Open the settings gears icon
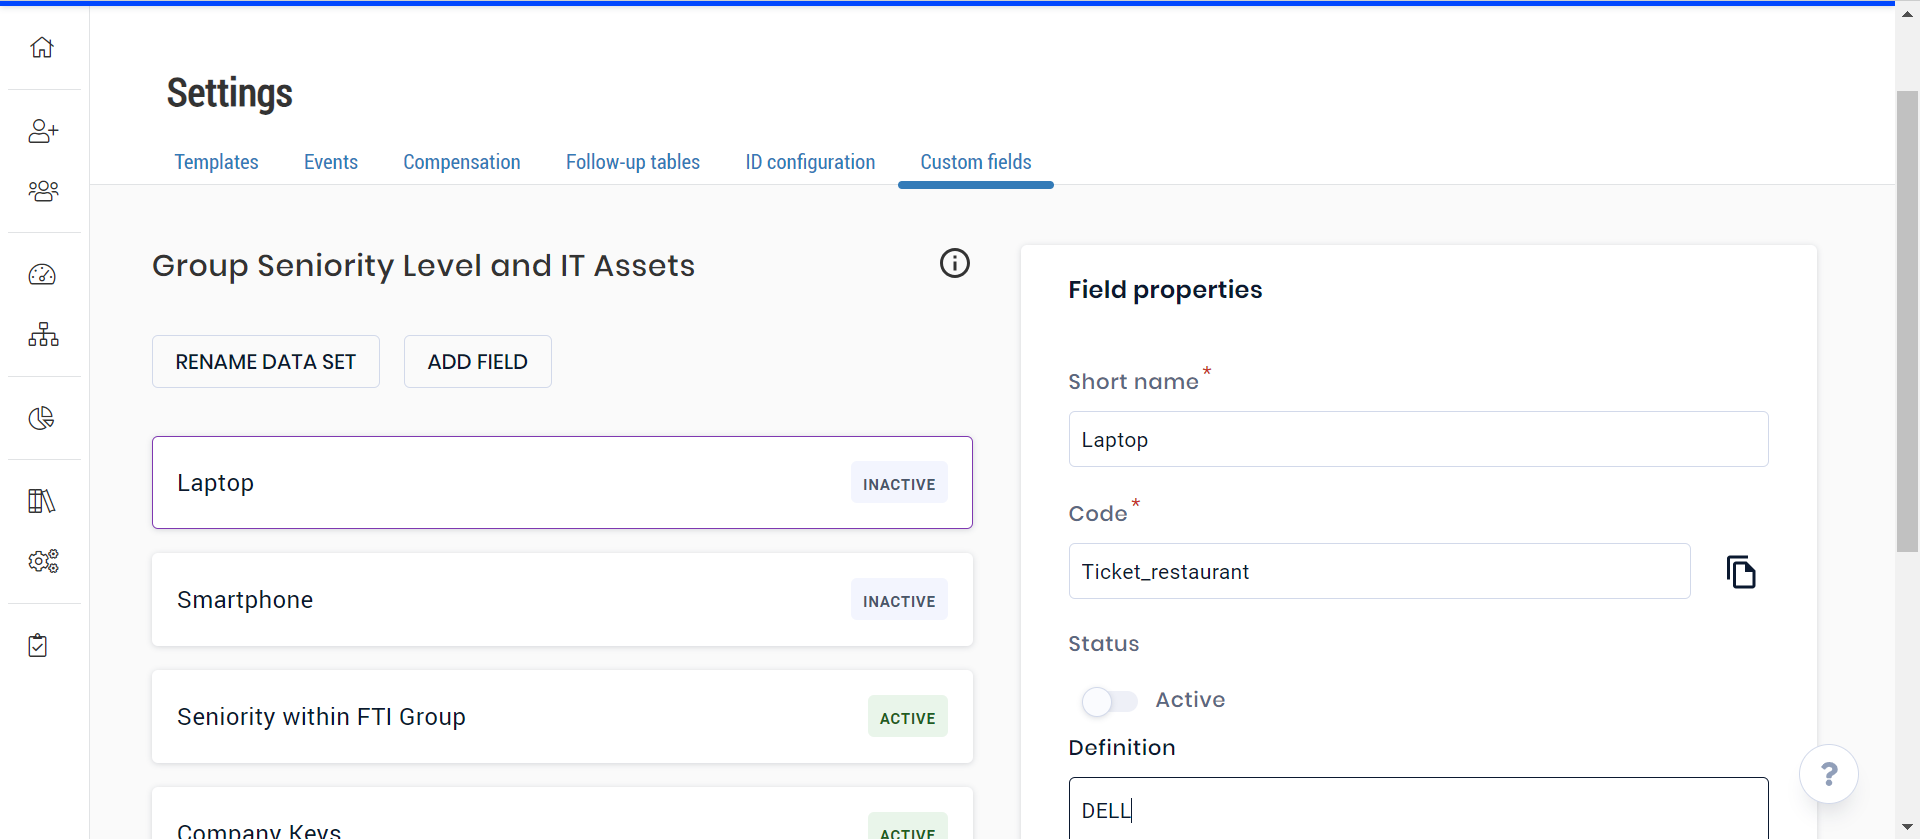This screenshot has width=1920, height=839. [43, 561]
